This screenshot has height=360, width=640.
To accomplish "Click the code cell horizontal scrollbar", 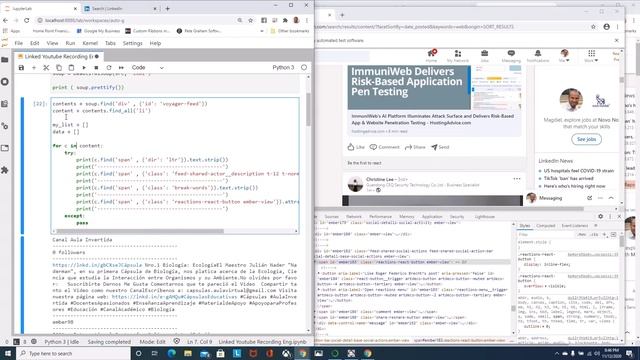I will [x=140, y=231].
